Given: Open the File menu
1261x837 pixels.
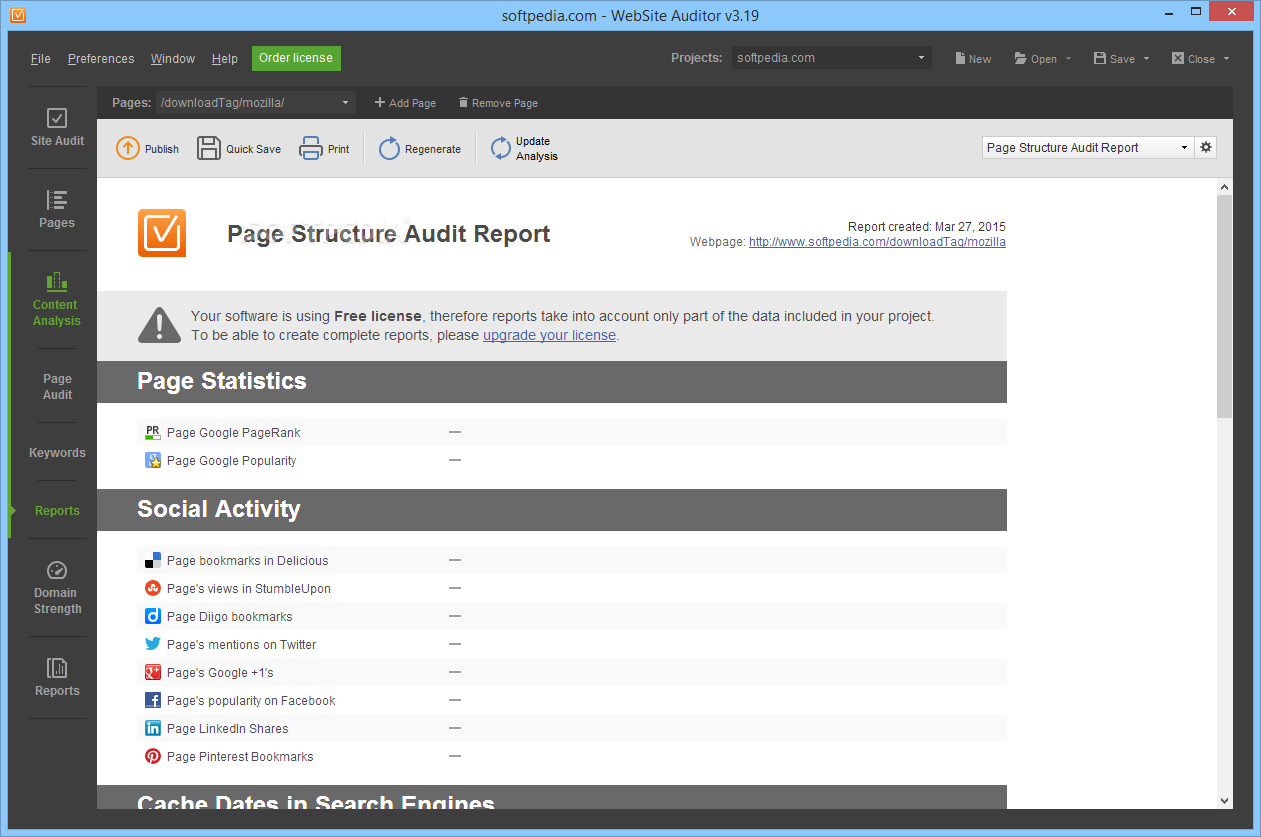Looking at the screenshot, I should click(41, 58).
